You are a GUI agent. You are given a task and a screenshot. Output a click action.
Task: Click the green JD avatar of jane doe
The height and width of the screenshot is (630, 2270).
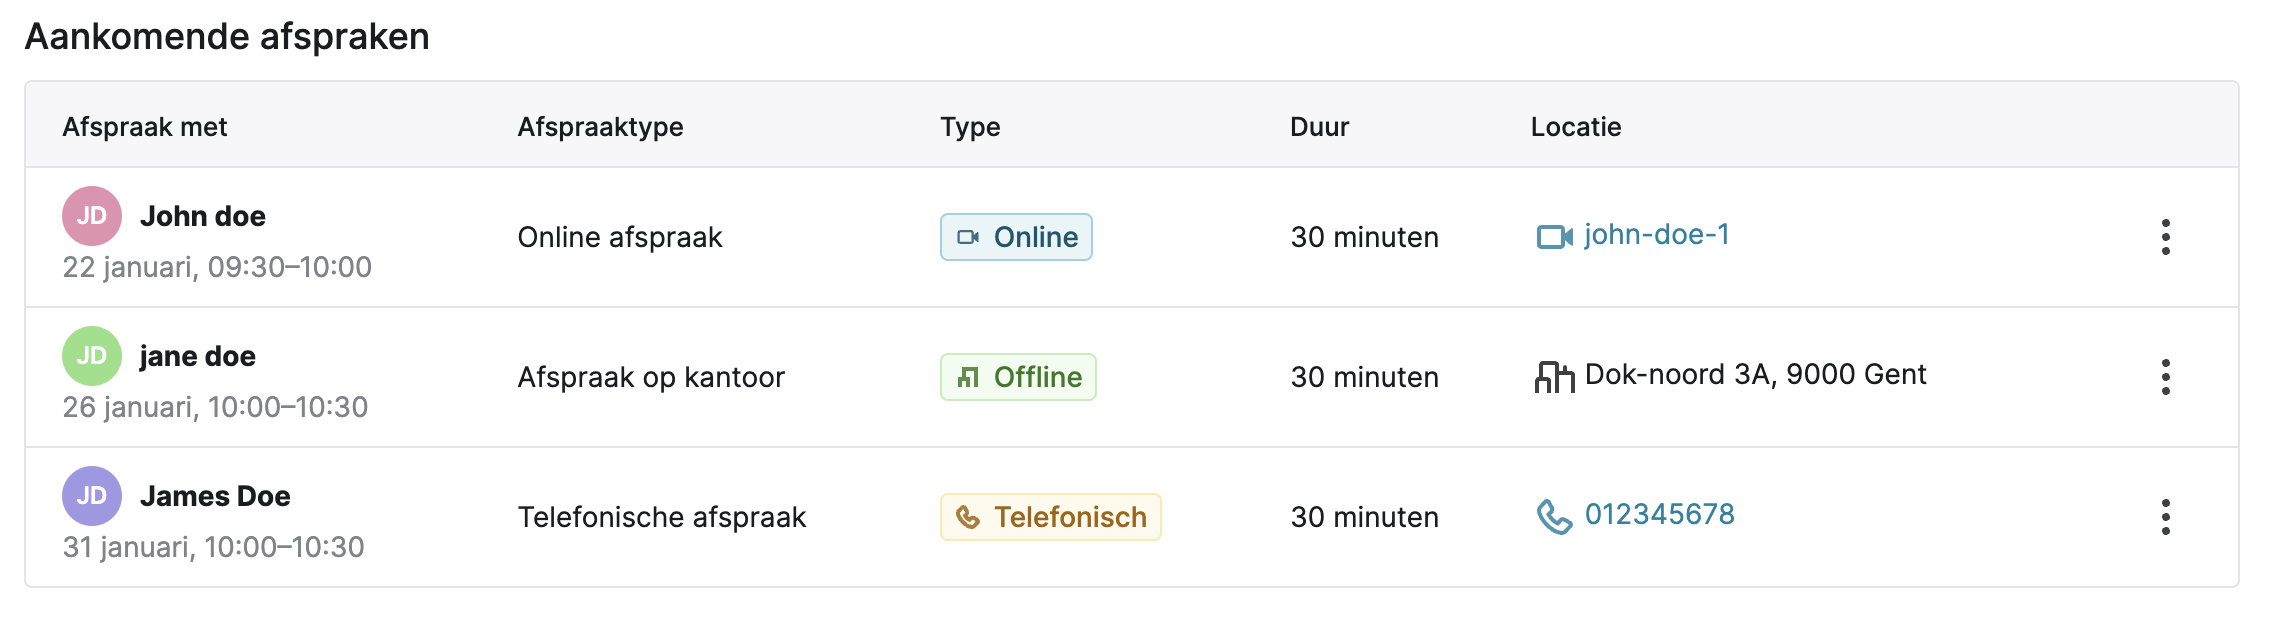pyautogui.click(x=92, y=356)
